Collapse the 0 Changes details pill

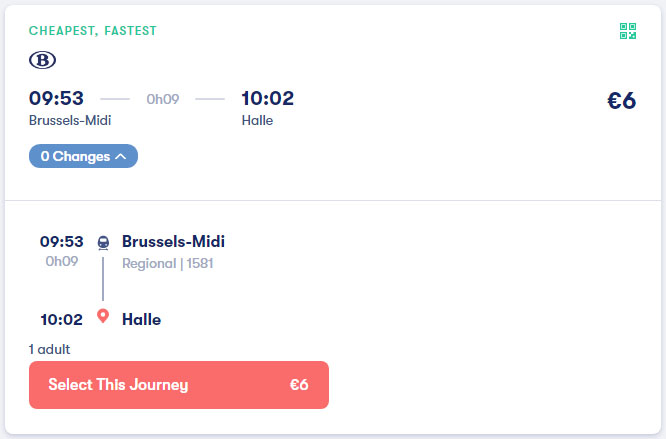(x=83, y=156)
